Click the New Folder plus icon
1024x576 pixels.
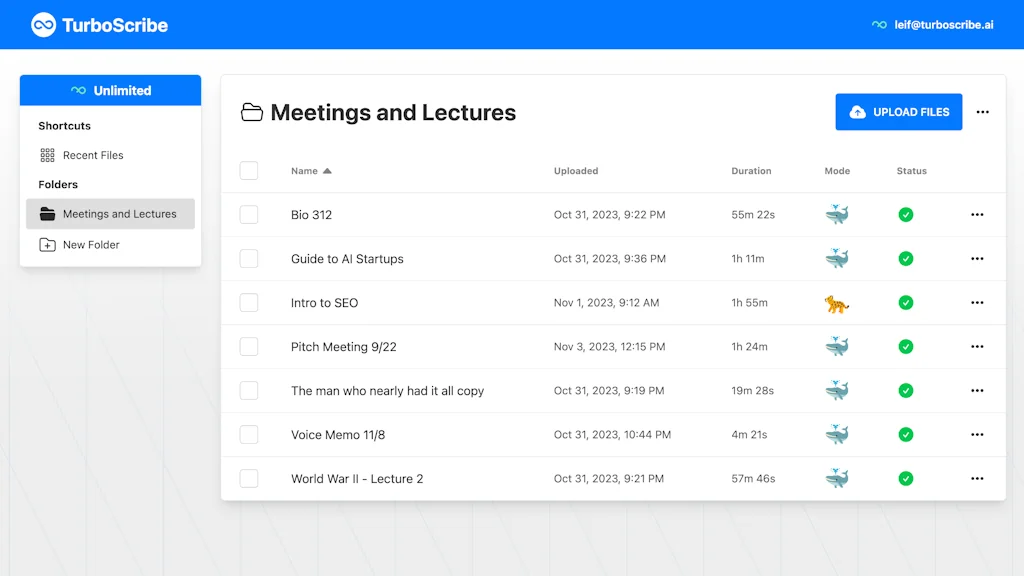pyautogui.click(x=46, y=244)
